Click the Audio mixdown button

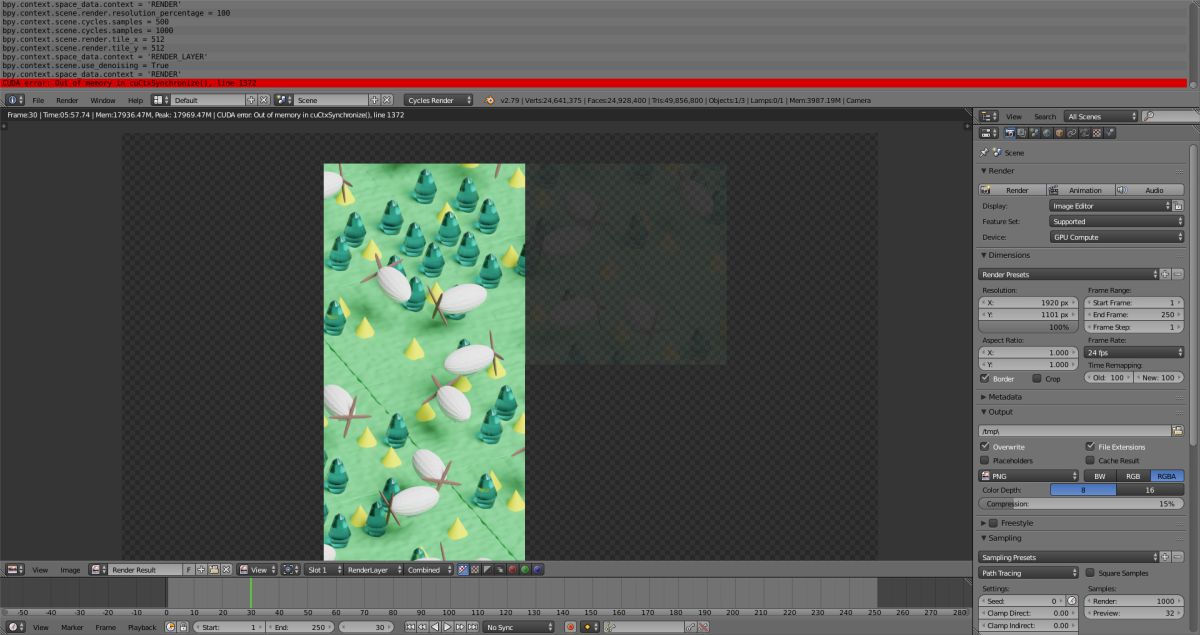(x=1150, y=190)
